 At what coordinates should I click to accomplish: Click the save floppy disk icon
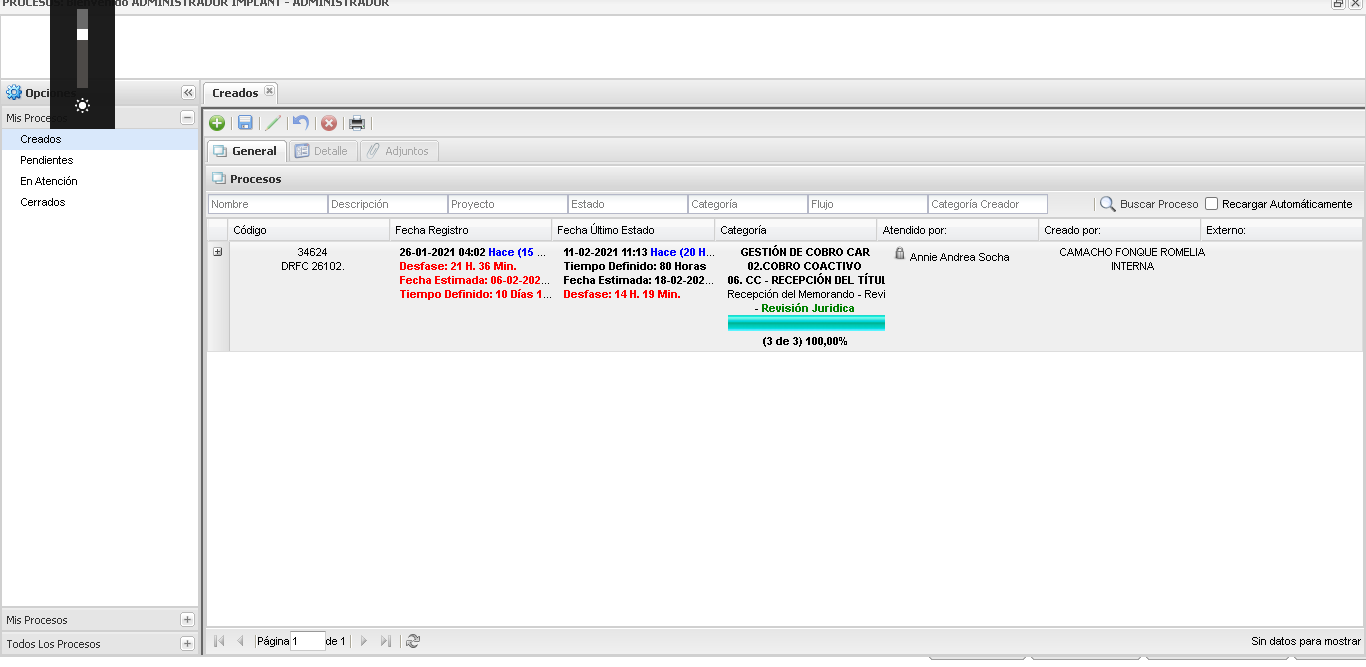tap(245, 123)
